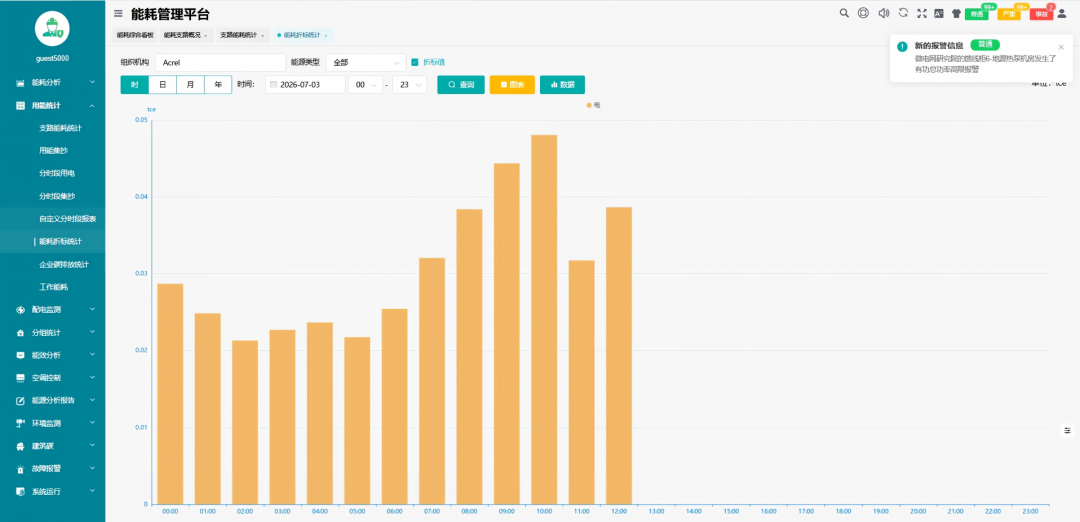Switch to the 能耗综合看板 tab

point(135,35)
